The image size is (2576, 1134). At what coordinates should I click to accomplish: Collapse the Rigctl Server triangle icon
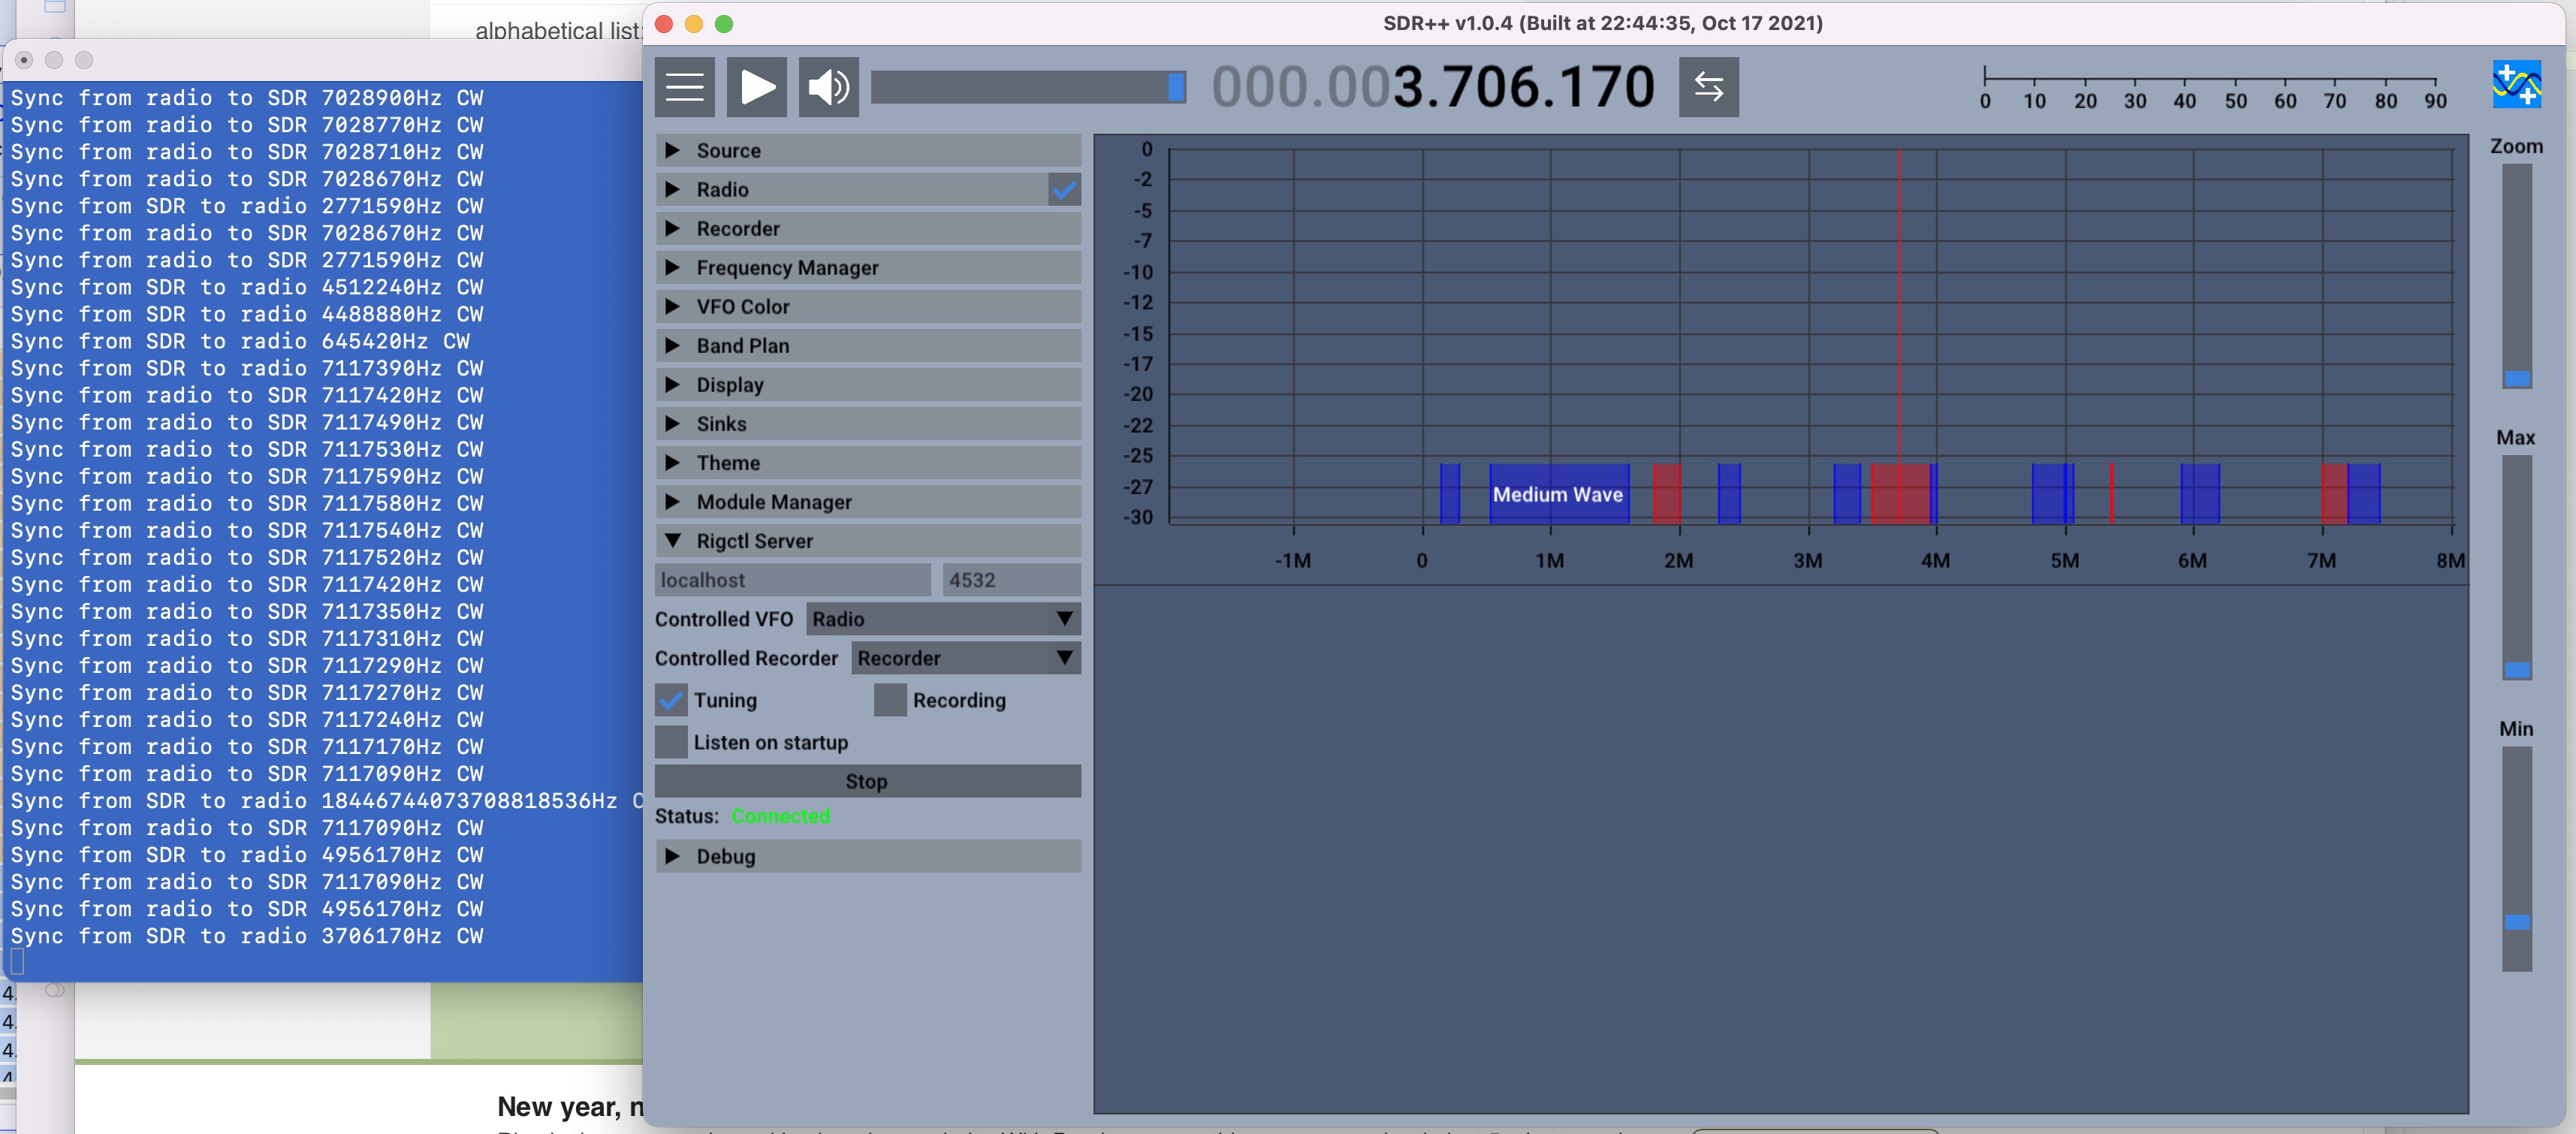tap(673, 541)
